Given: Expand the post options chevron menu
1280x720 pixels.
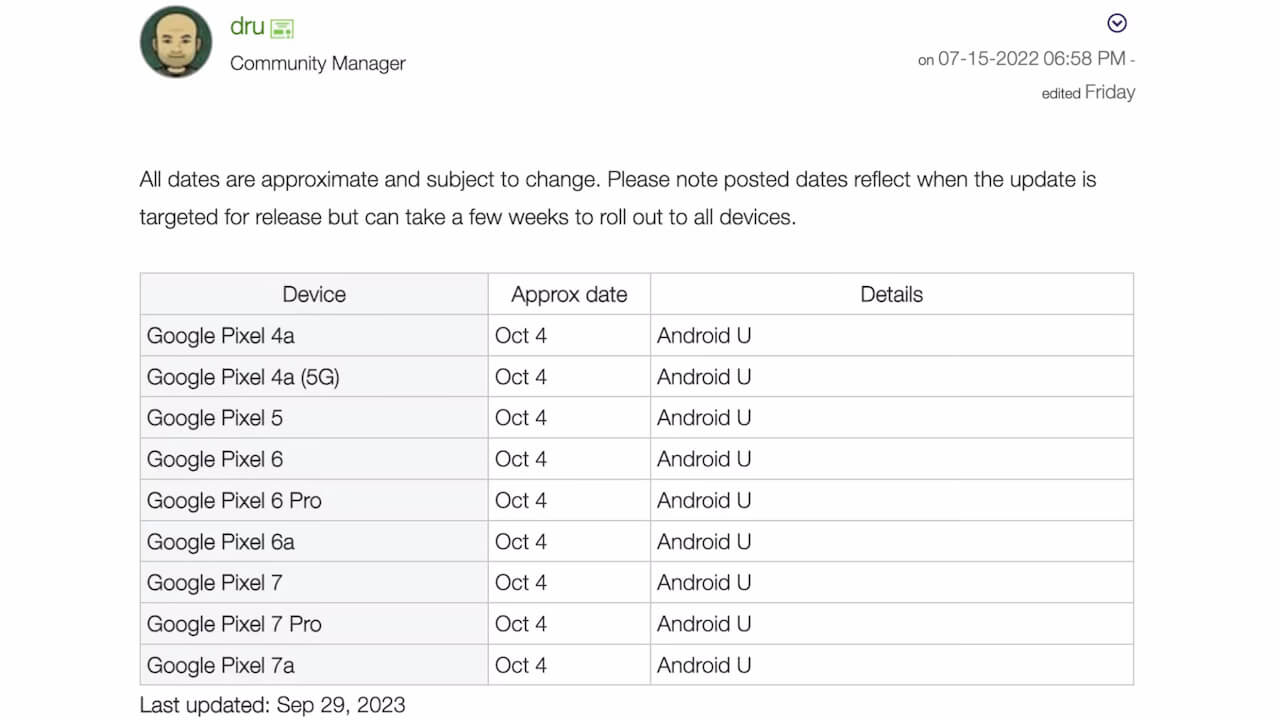Looking at the screenshot, I should (x=1117, y=23).
